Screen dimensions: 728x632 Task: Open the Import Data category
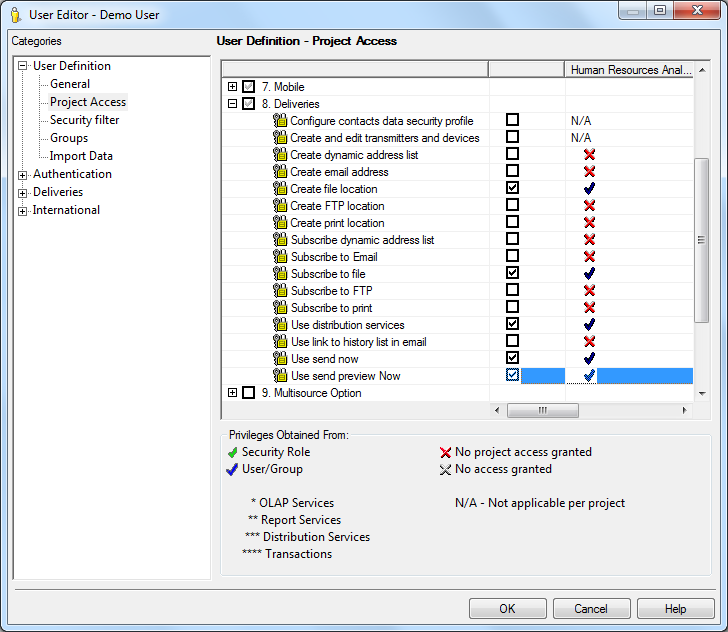(x=81, y=156)
